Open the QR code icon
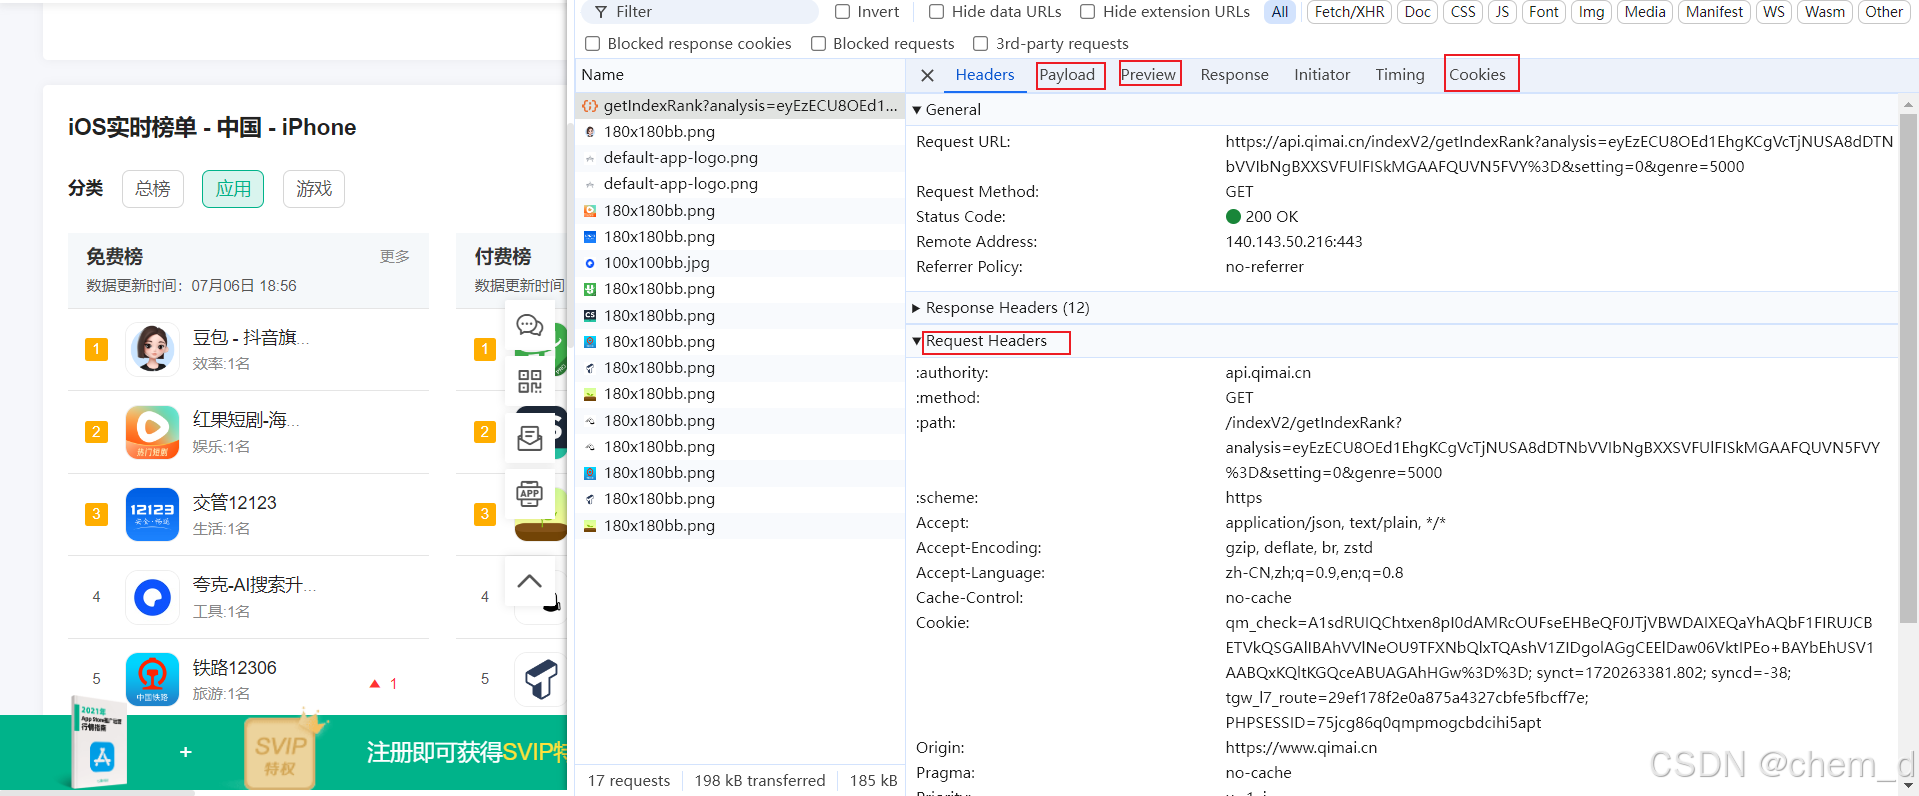 [x=529, y=381]
